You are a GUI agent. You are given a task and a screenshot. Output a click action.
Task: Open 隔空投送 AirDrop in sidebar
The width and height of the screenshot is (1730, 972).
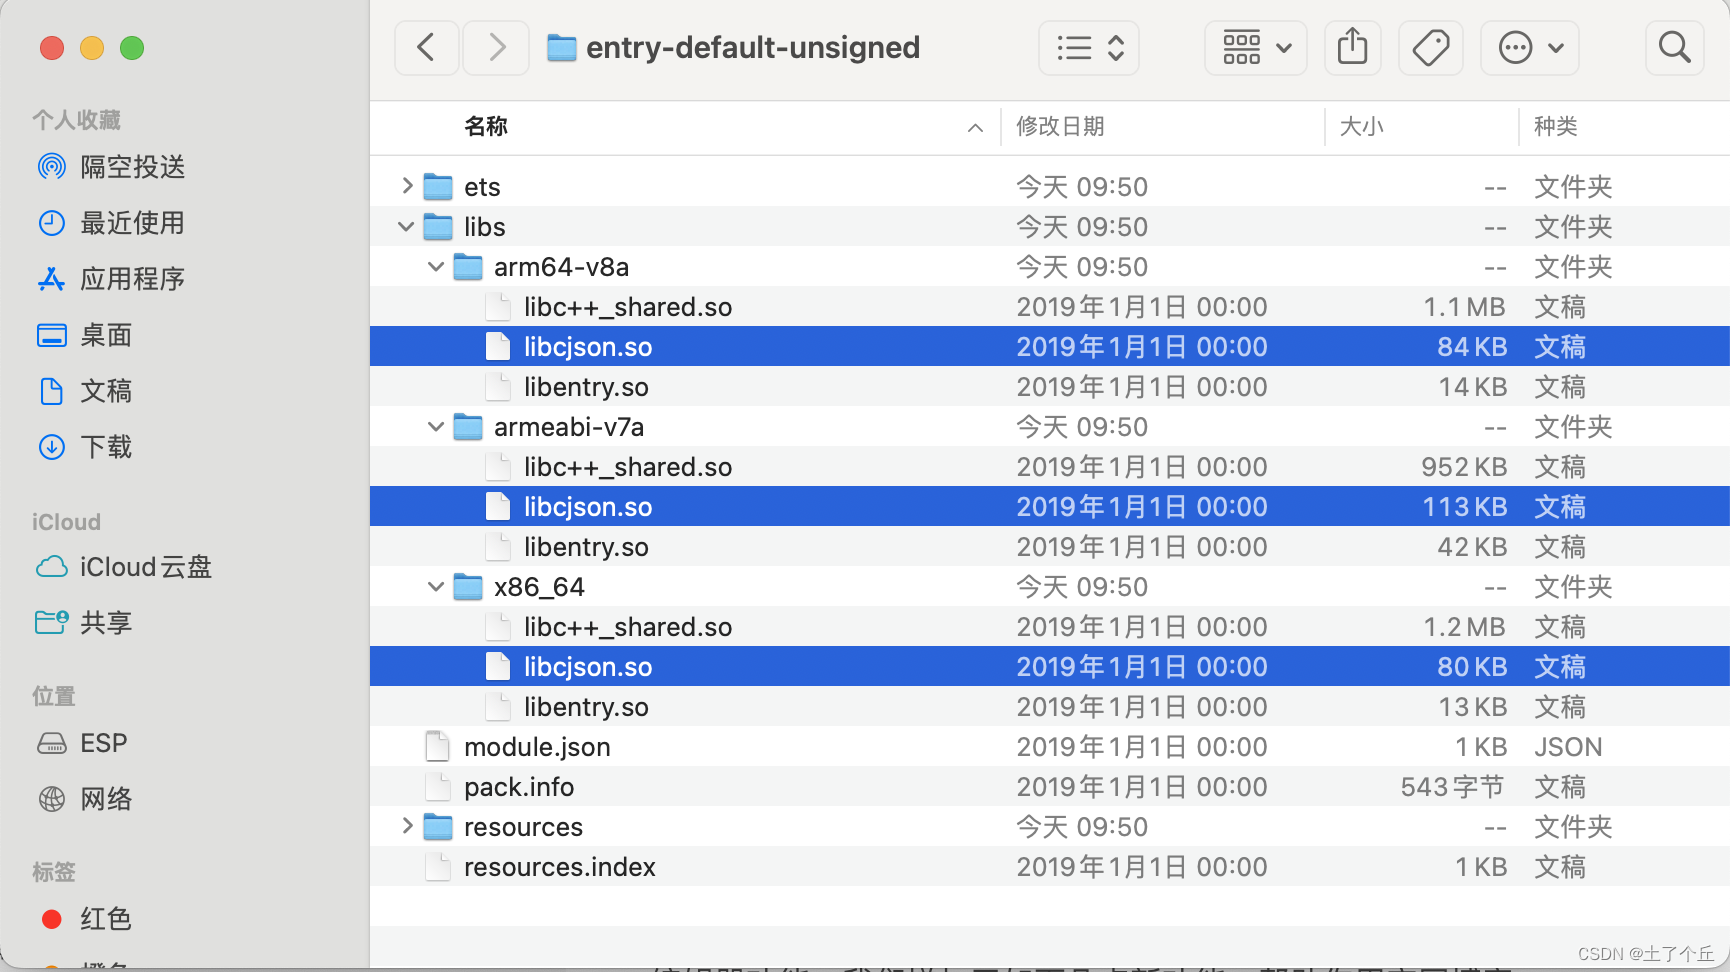(111, 167)
